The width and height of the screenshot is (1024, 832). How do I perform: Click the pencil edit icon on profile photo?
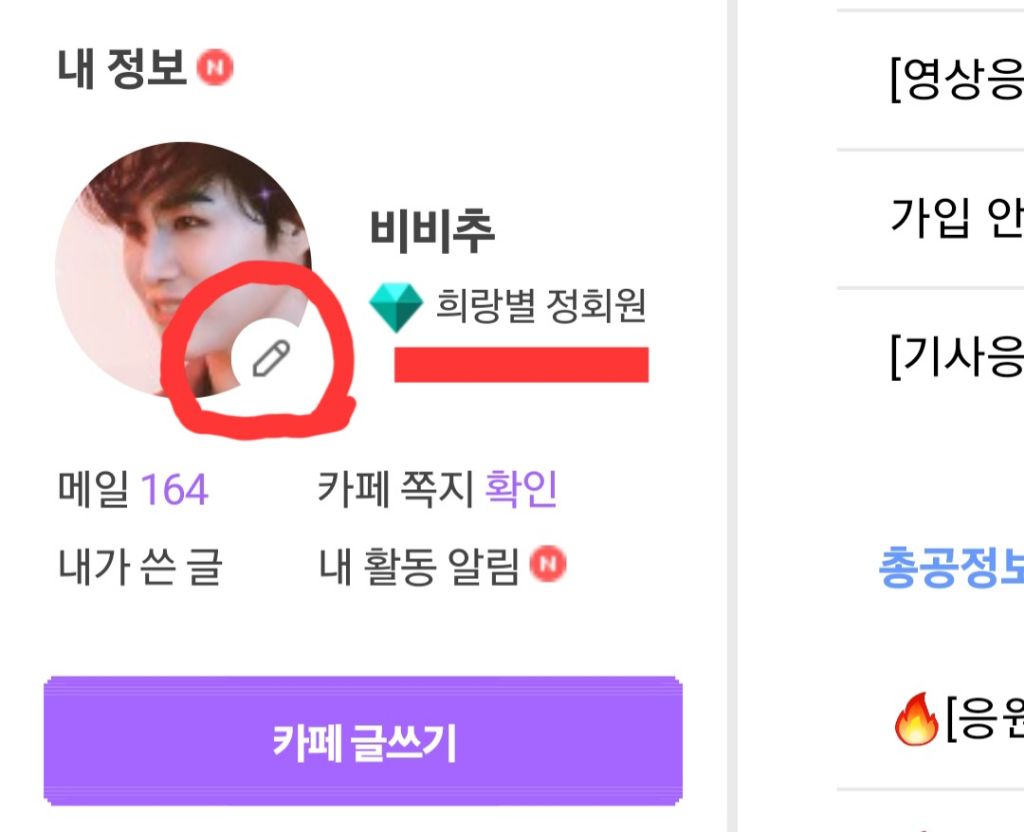click(x=270, y=358)
